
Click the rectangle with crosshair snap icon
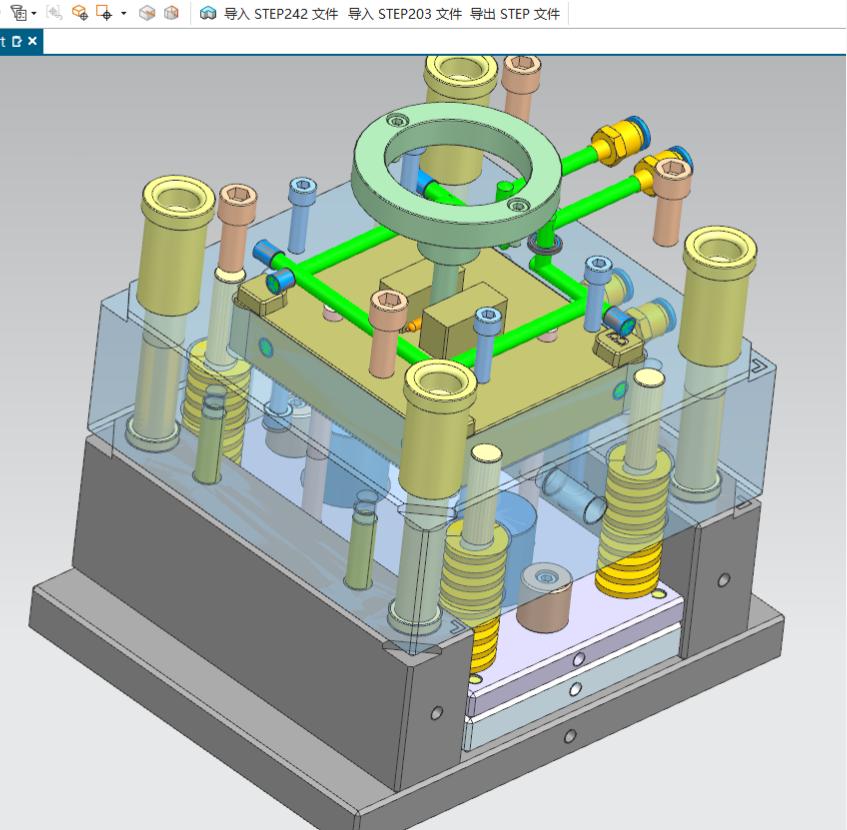[x=104, y=12]
